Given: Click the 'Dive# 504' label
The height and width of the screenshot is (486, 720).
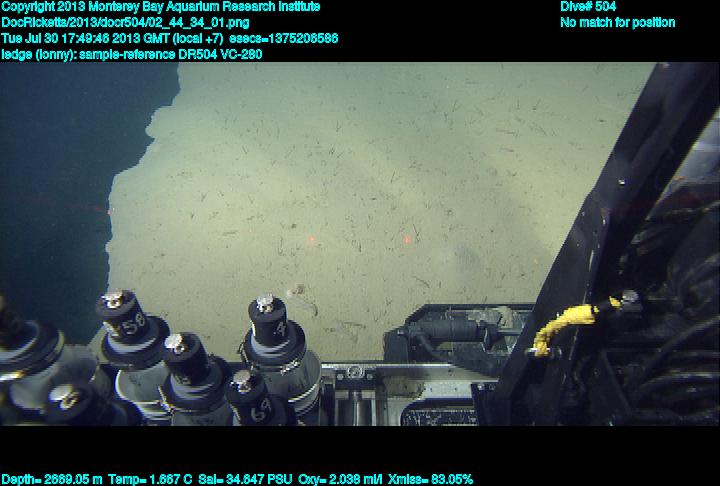Looking at the screenshot, I should click(x=588, y=6).
